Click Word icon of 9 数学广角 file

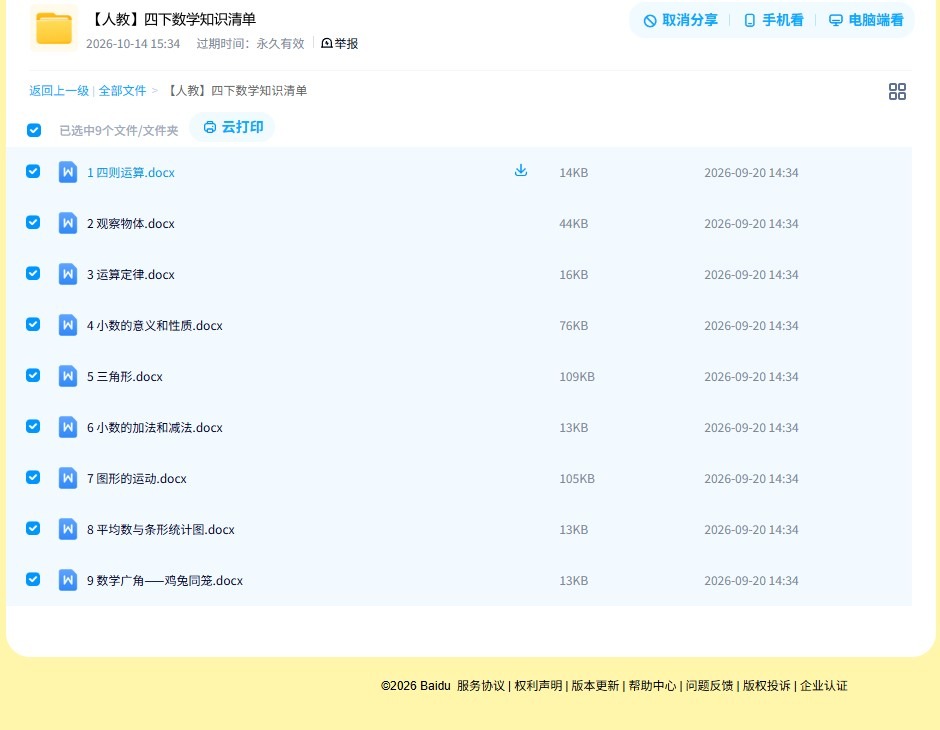click(x=68, y=580)
